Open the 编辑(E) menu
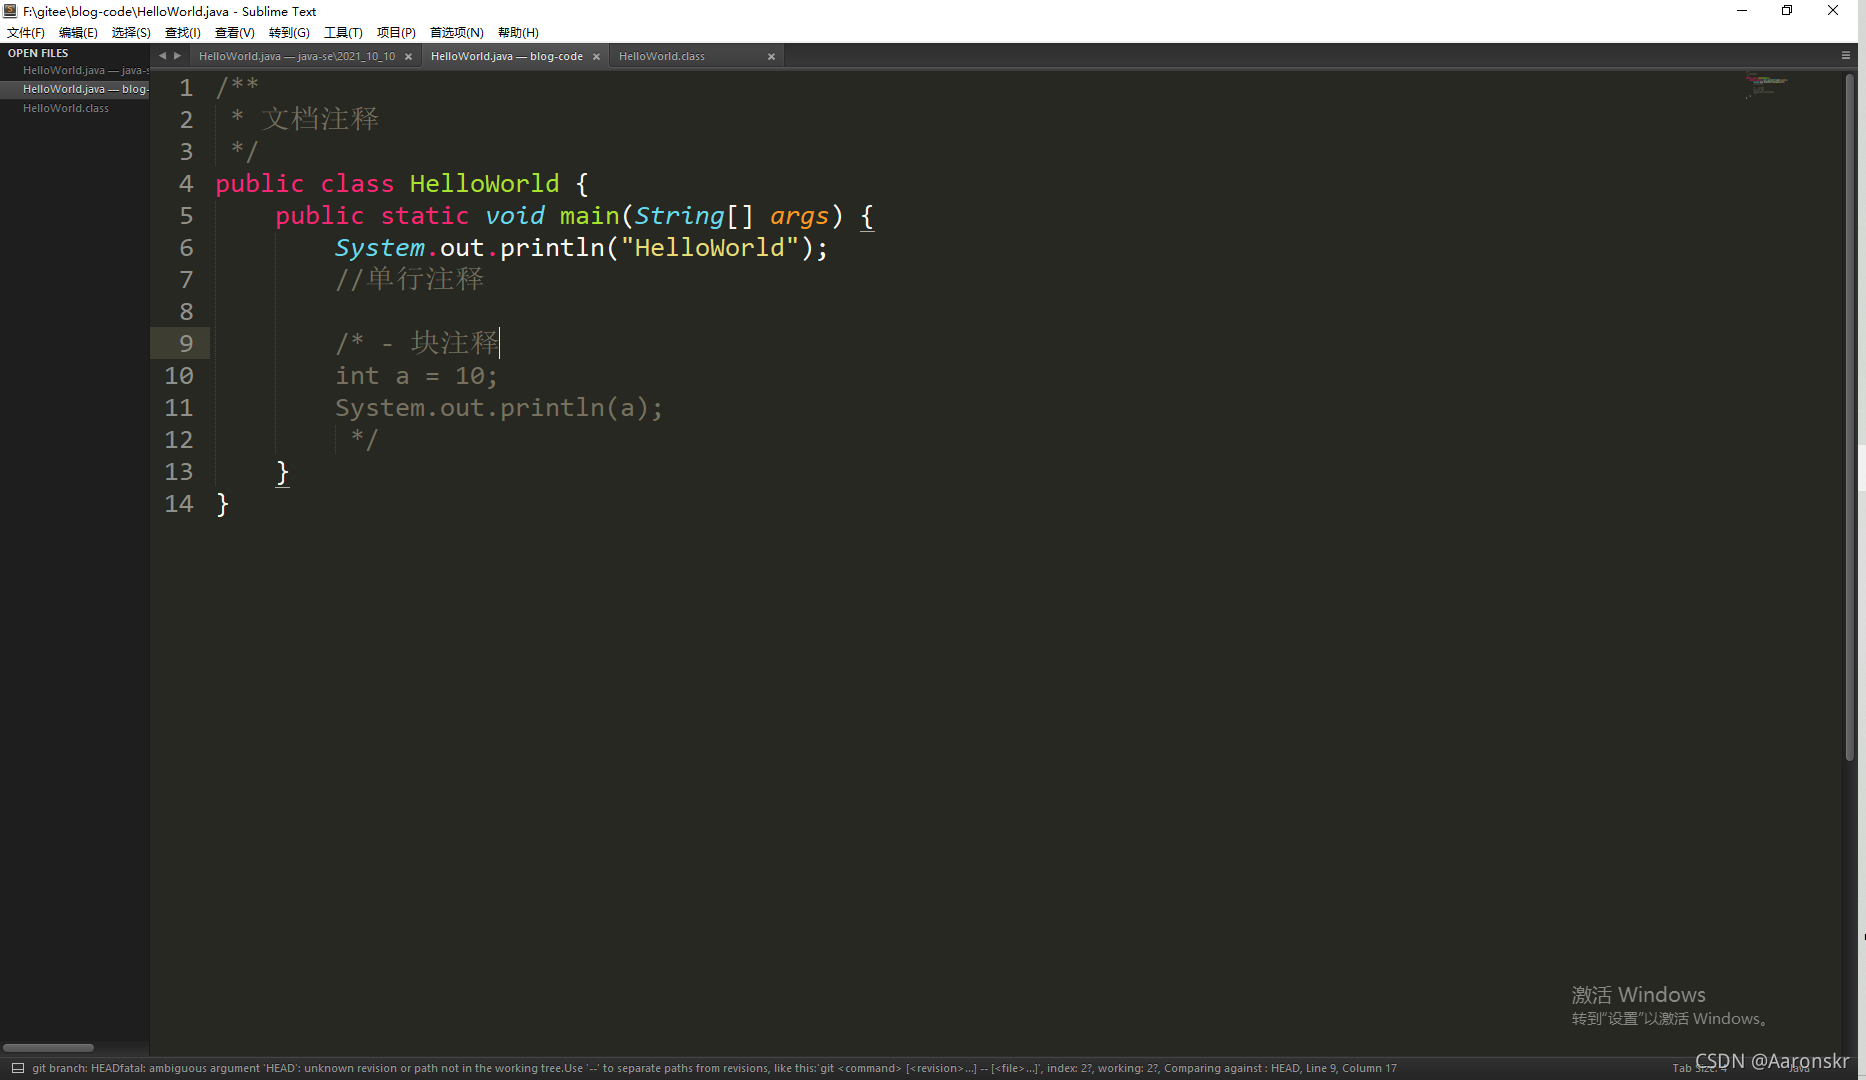This screenshot has height=1080, width=1866. click(x=78, y=33)
